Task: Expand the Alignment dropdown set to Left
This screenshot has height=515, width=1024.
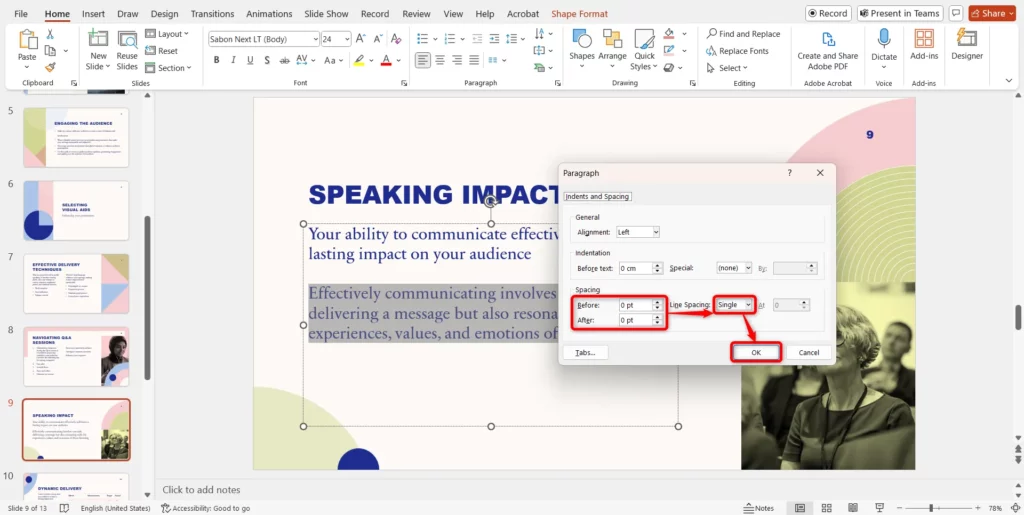Action: coord(638,232)
